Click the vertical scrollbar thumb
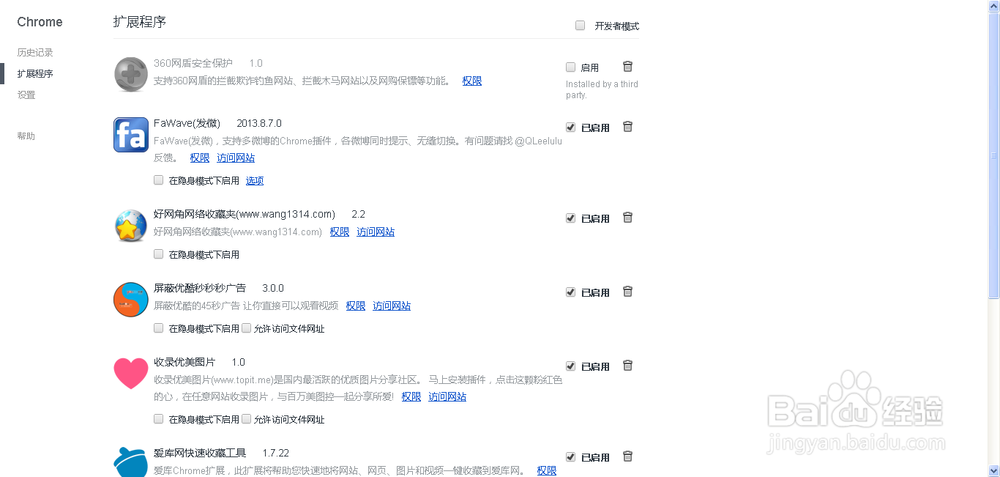This screenshot has height=477, width=1000. click(x=994, y=154)
